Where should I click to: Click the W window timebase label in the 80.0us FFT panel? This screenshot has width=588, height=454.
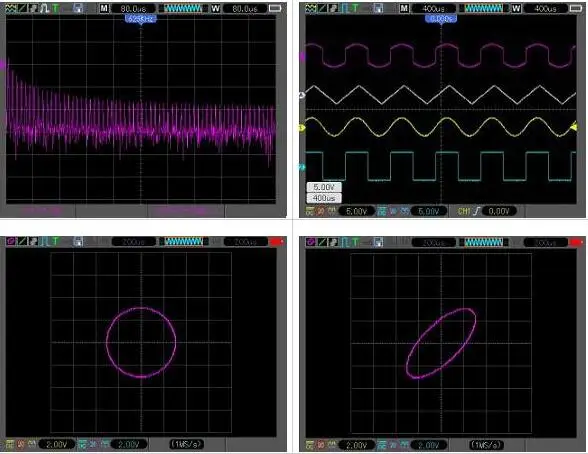[x=215, y=8]
